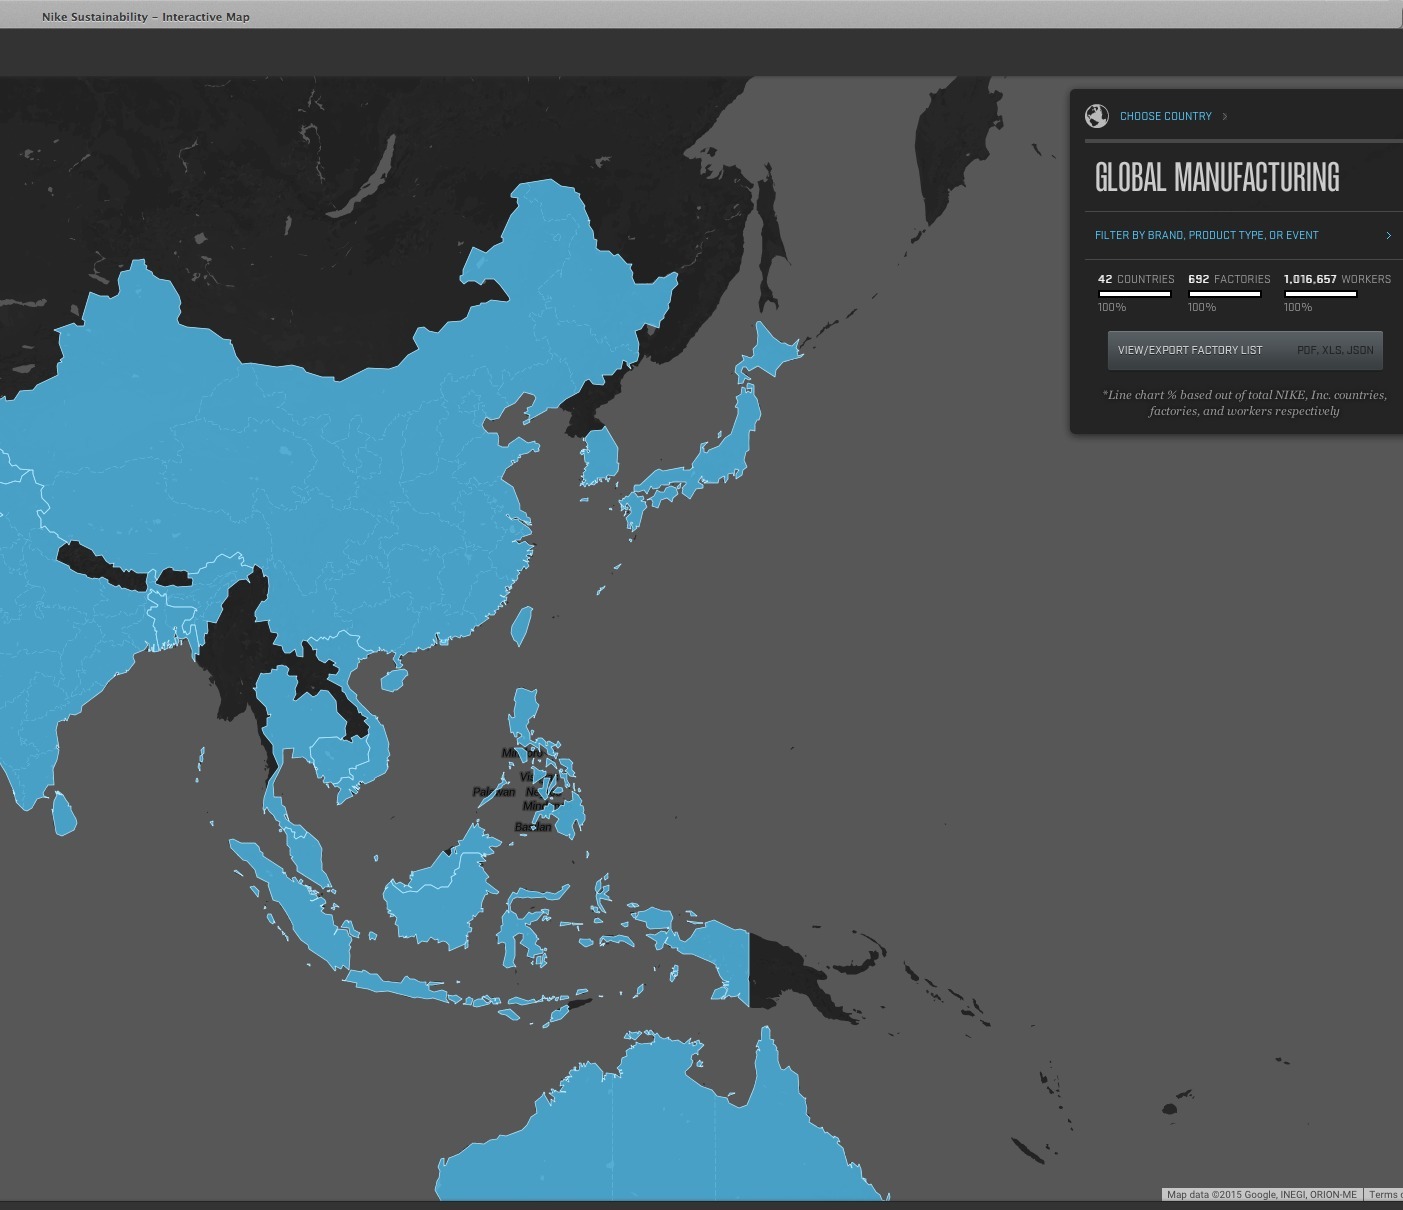Click the 42 Countries percentage bar
Viewport: 1403px width, 1210px height.
(x=1134, y=294)
